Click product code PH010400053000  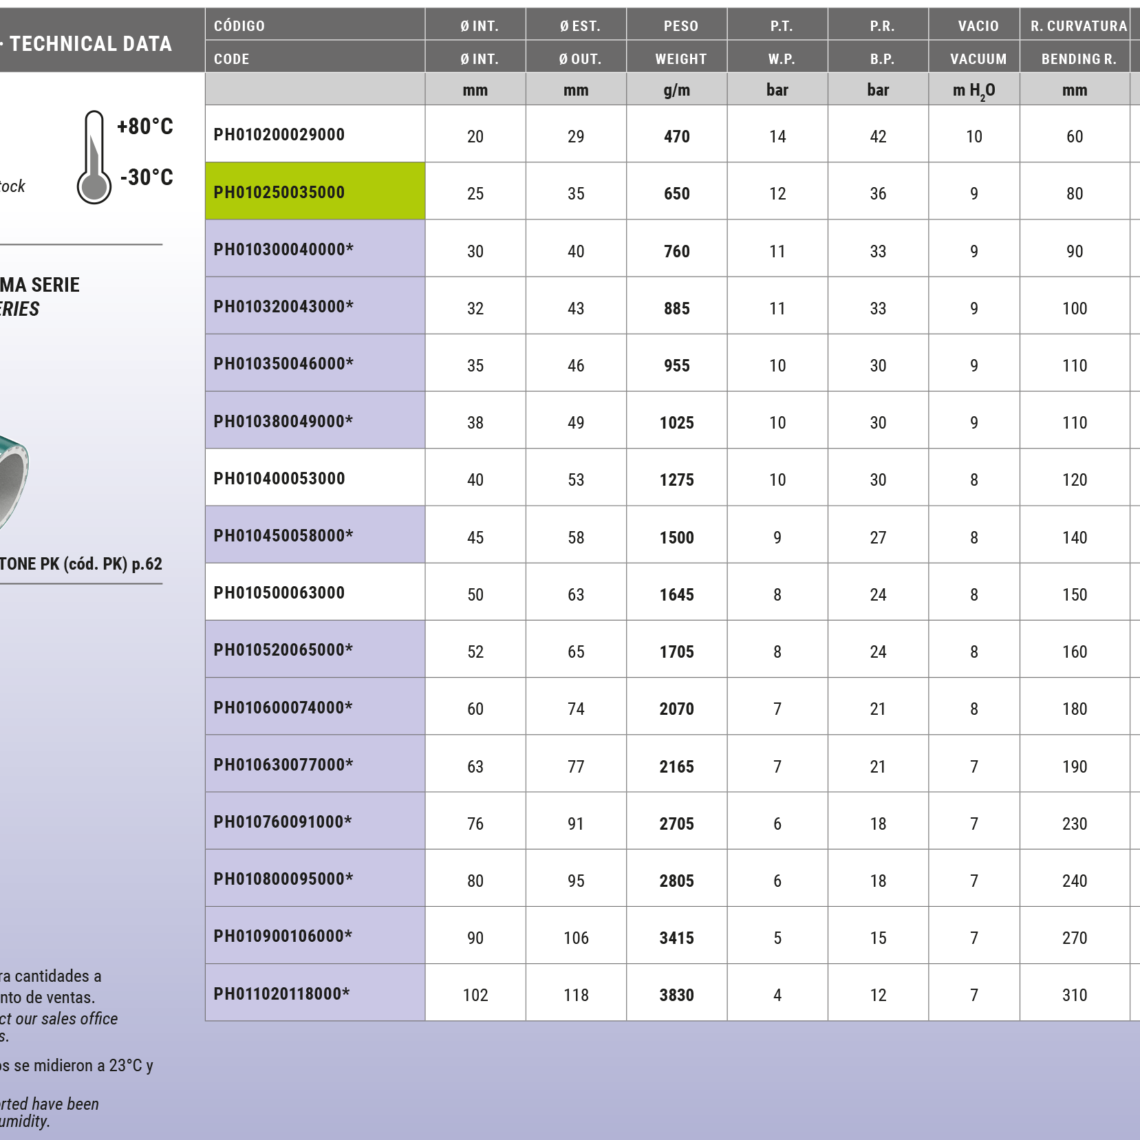[279, 479]
